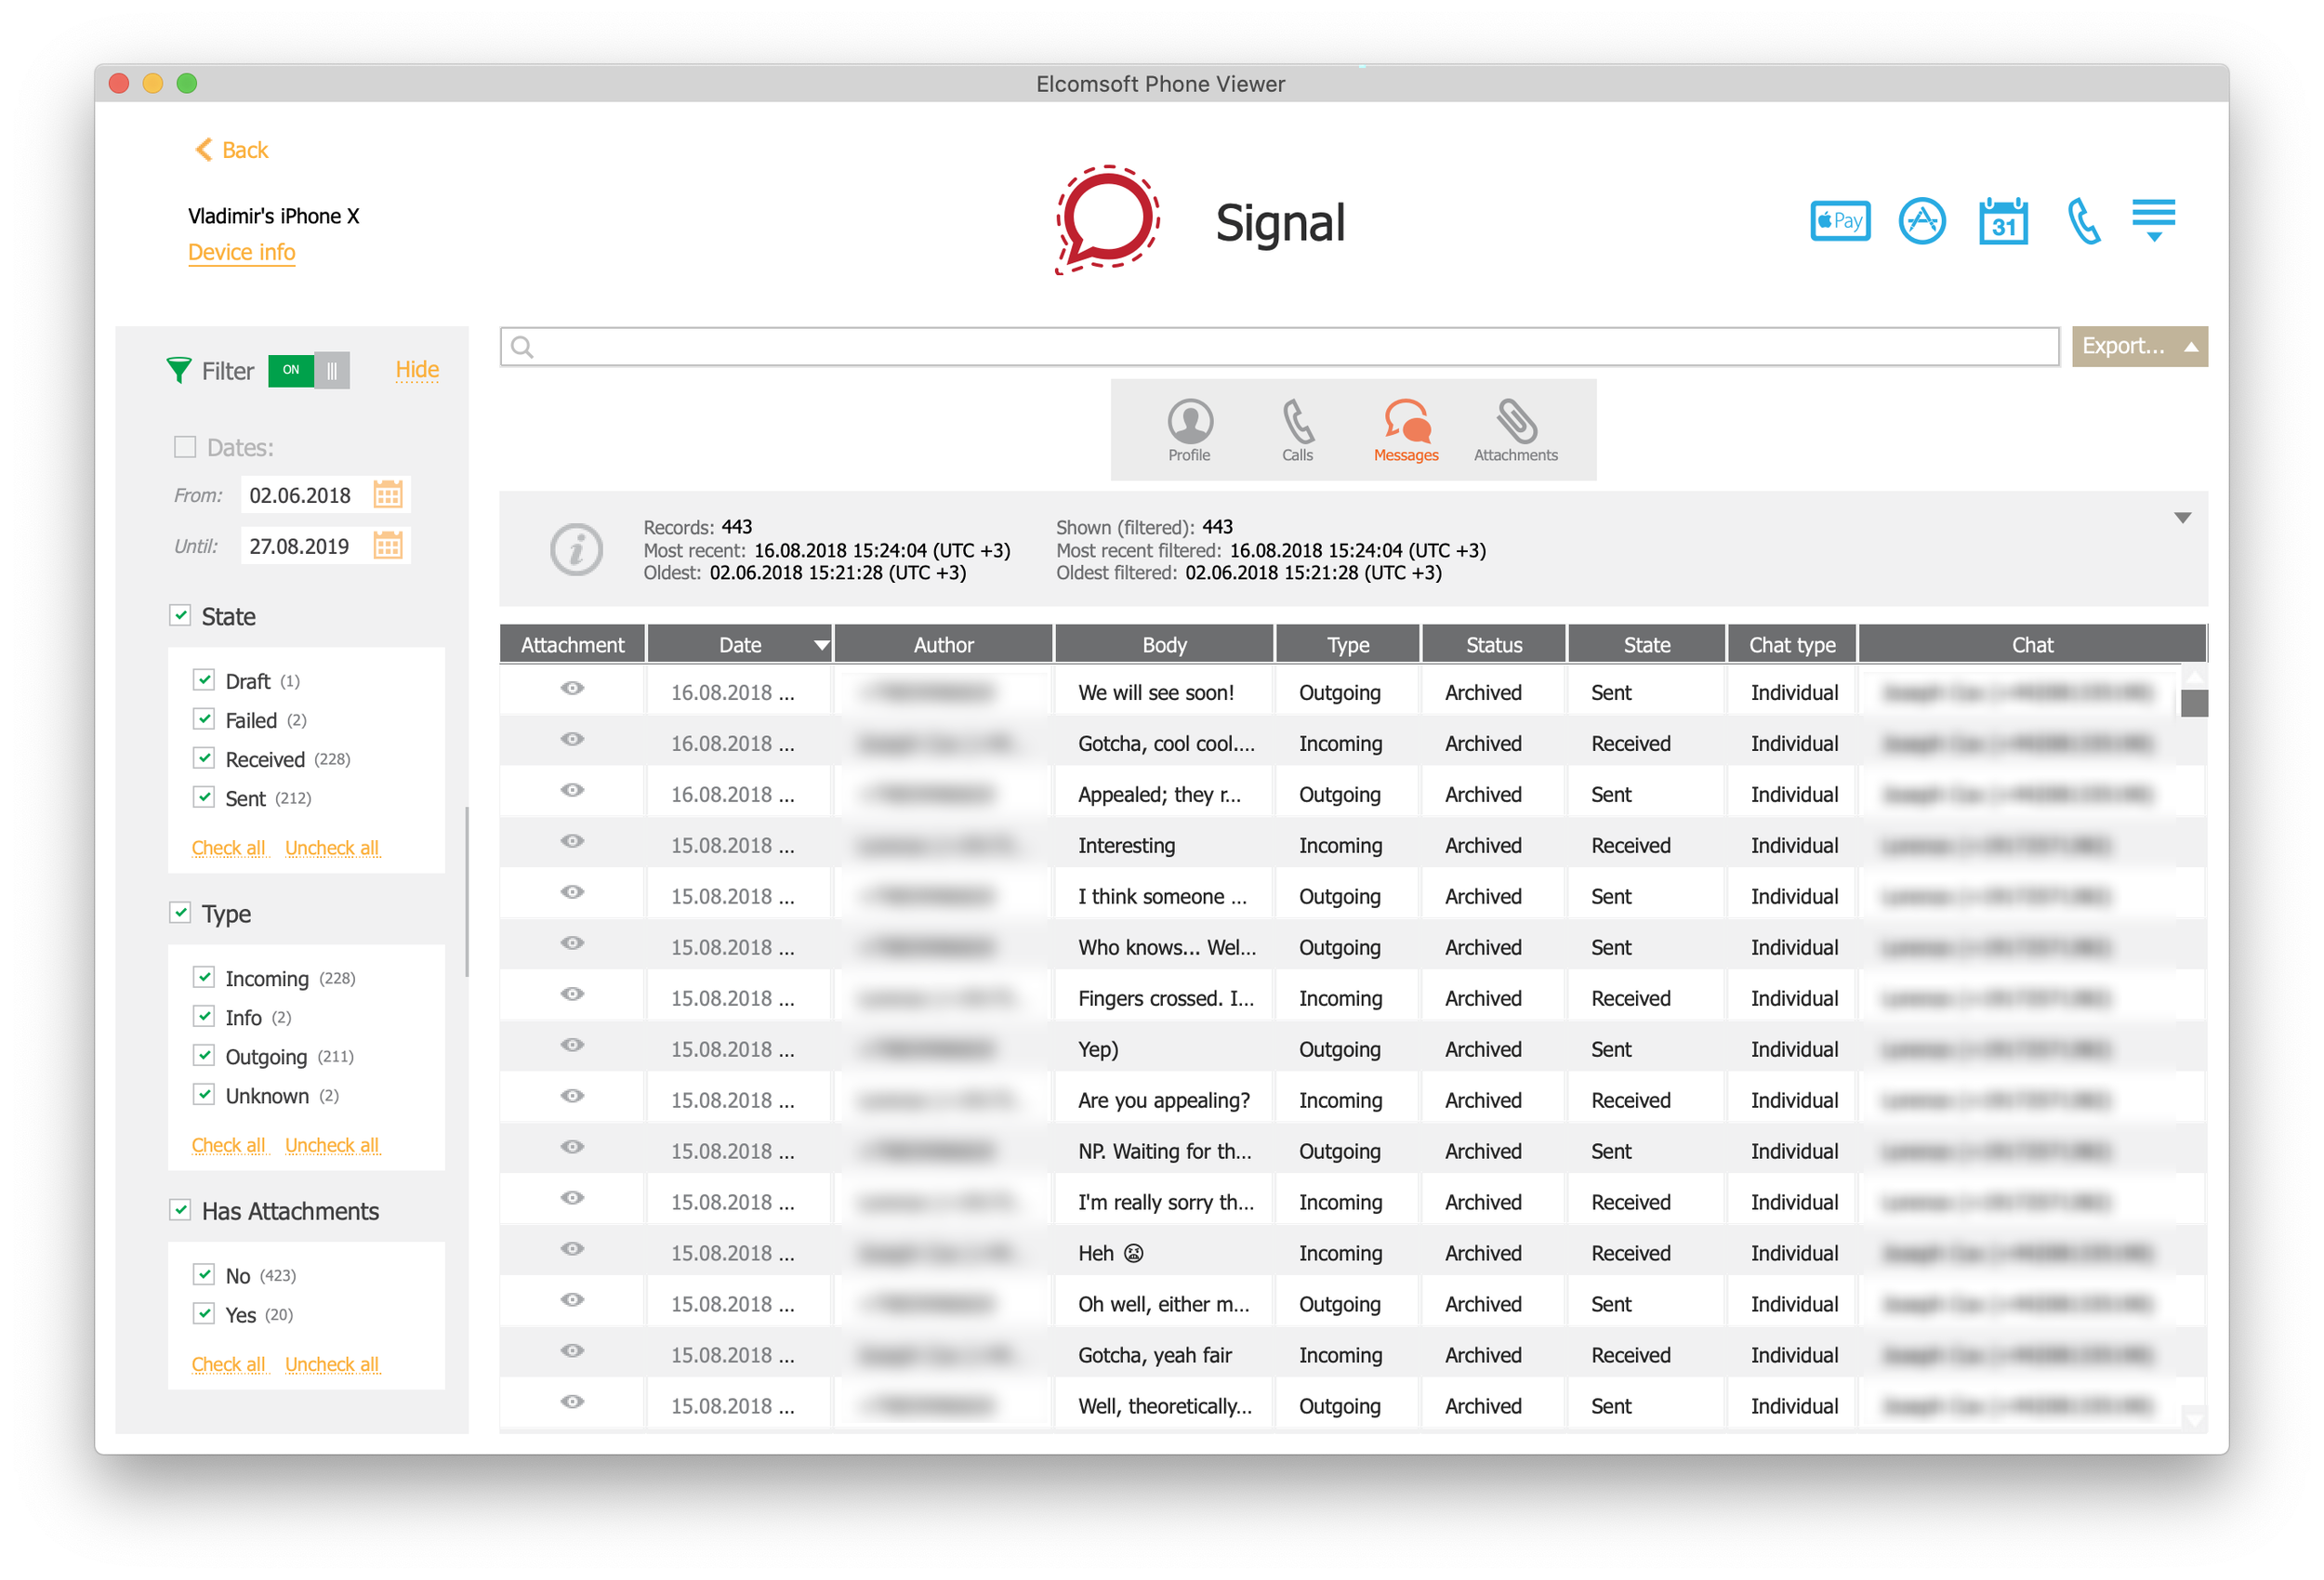2324x1580 pixels.
Task: Toggle the Filter ON switch
Action: [308, 370]
